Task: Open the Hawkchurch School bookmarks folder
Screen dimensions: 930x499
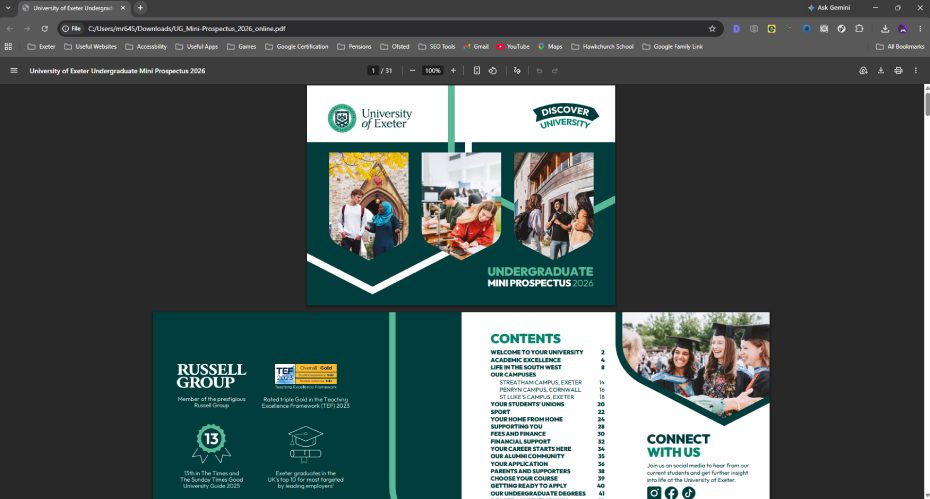Action: [x=603, y=46]
